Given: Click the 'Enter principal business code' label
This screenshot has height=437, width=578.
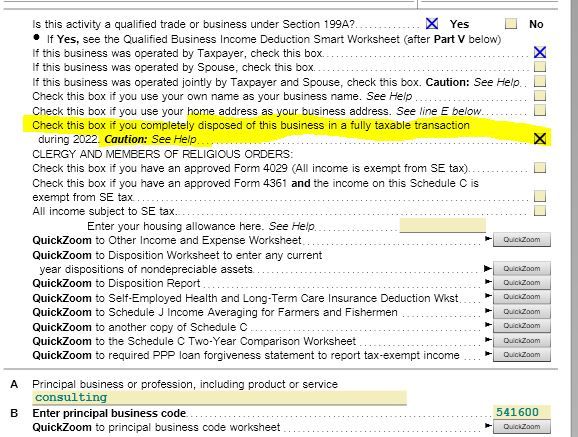Looking at the screenshot, I should 109,413.
